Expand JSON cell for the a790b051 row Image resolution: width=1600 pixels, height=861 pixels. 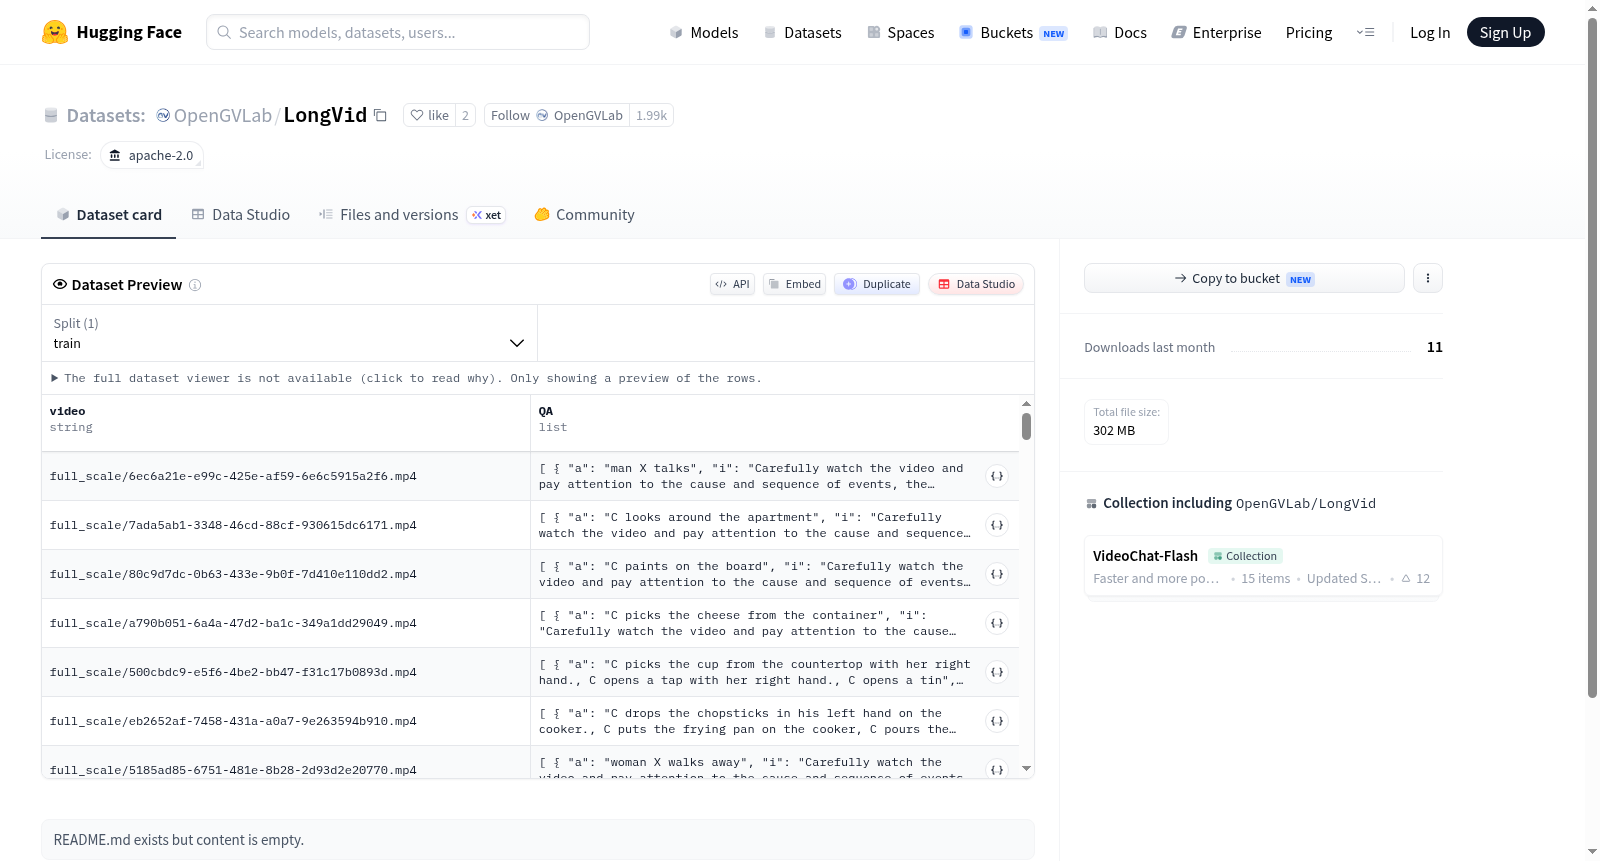tap(997, 623)
